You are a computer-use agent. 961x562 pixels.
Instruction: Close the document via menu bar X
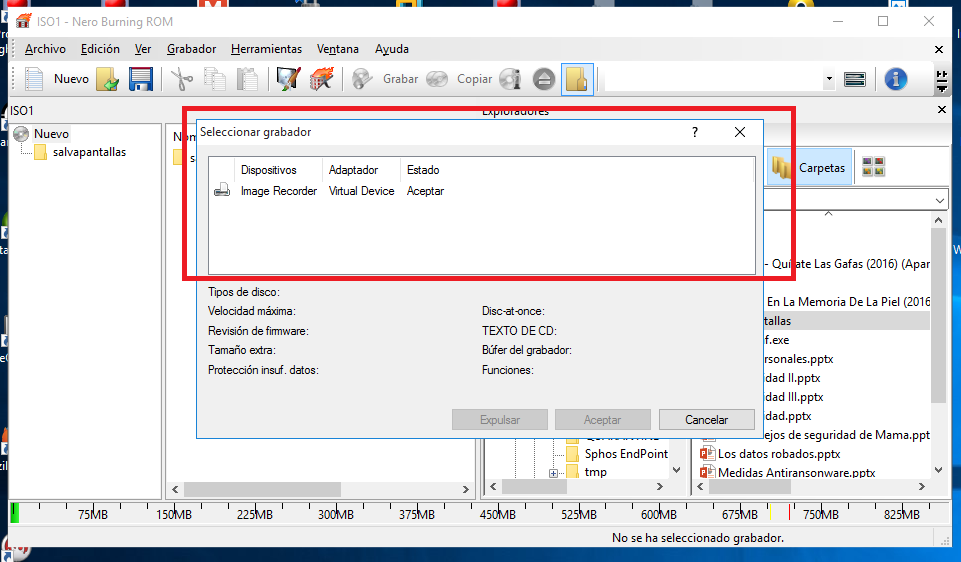(x=938, y=49)
